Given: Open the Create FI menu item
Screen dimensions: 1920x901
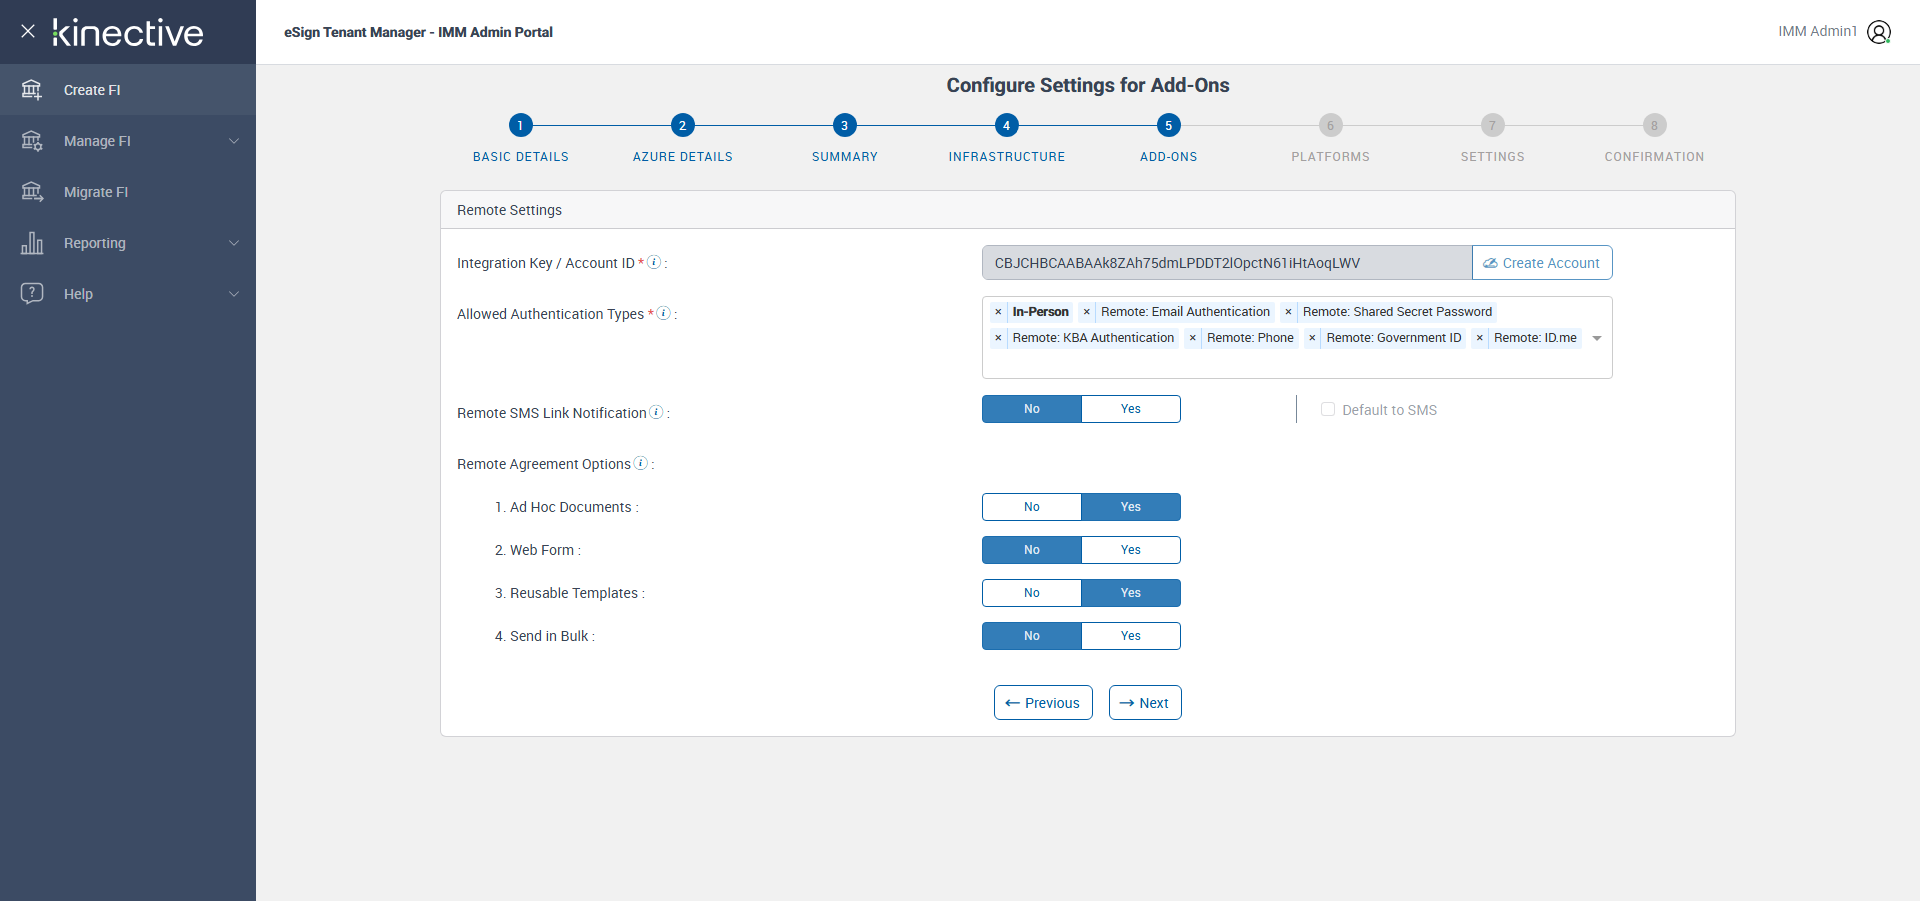Looking at the screenshot, I should tap(128, 90).
